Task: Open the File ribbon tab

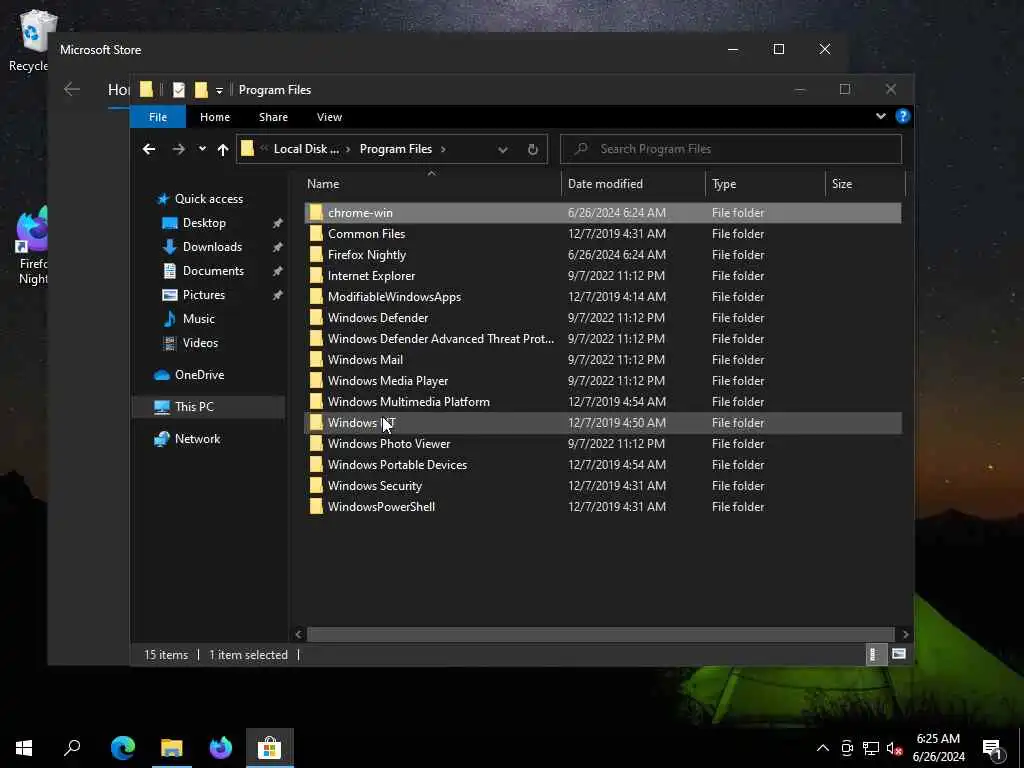Action: pos(158,117)
